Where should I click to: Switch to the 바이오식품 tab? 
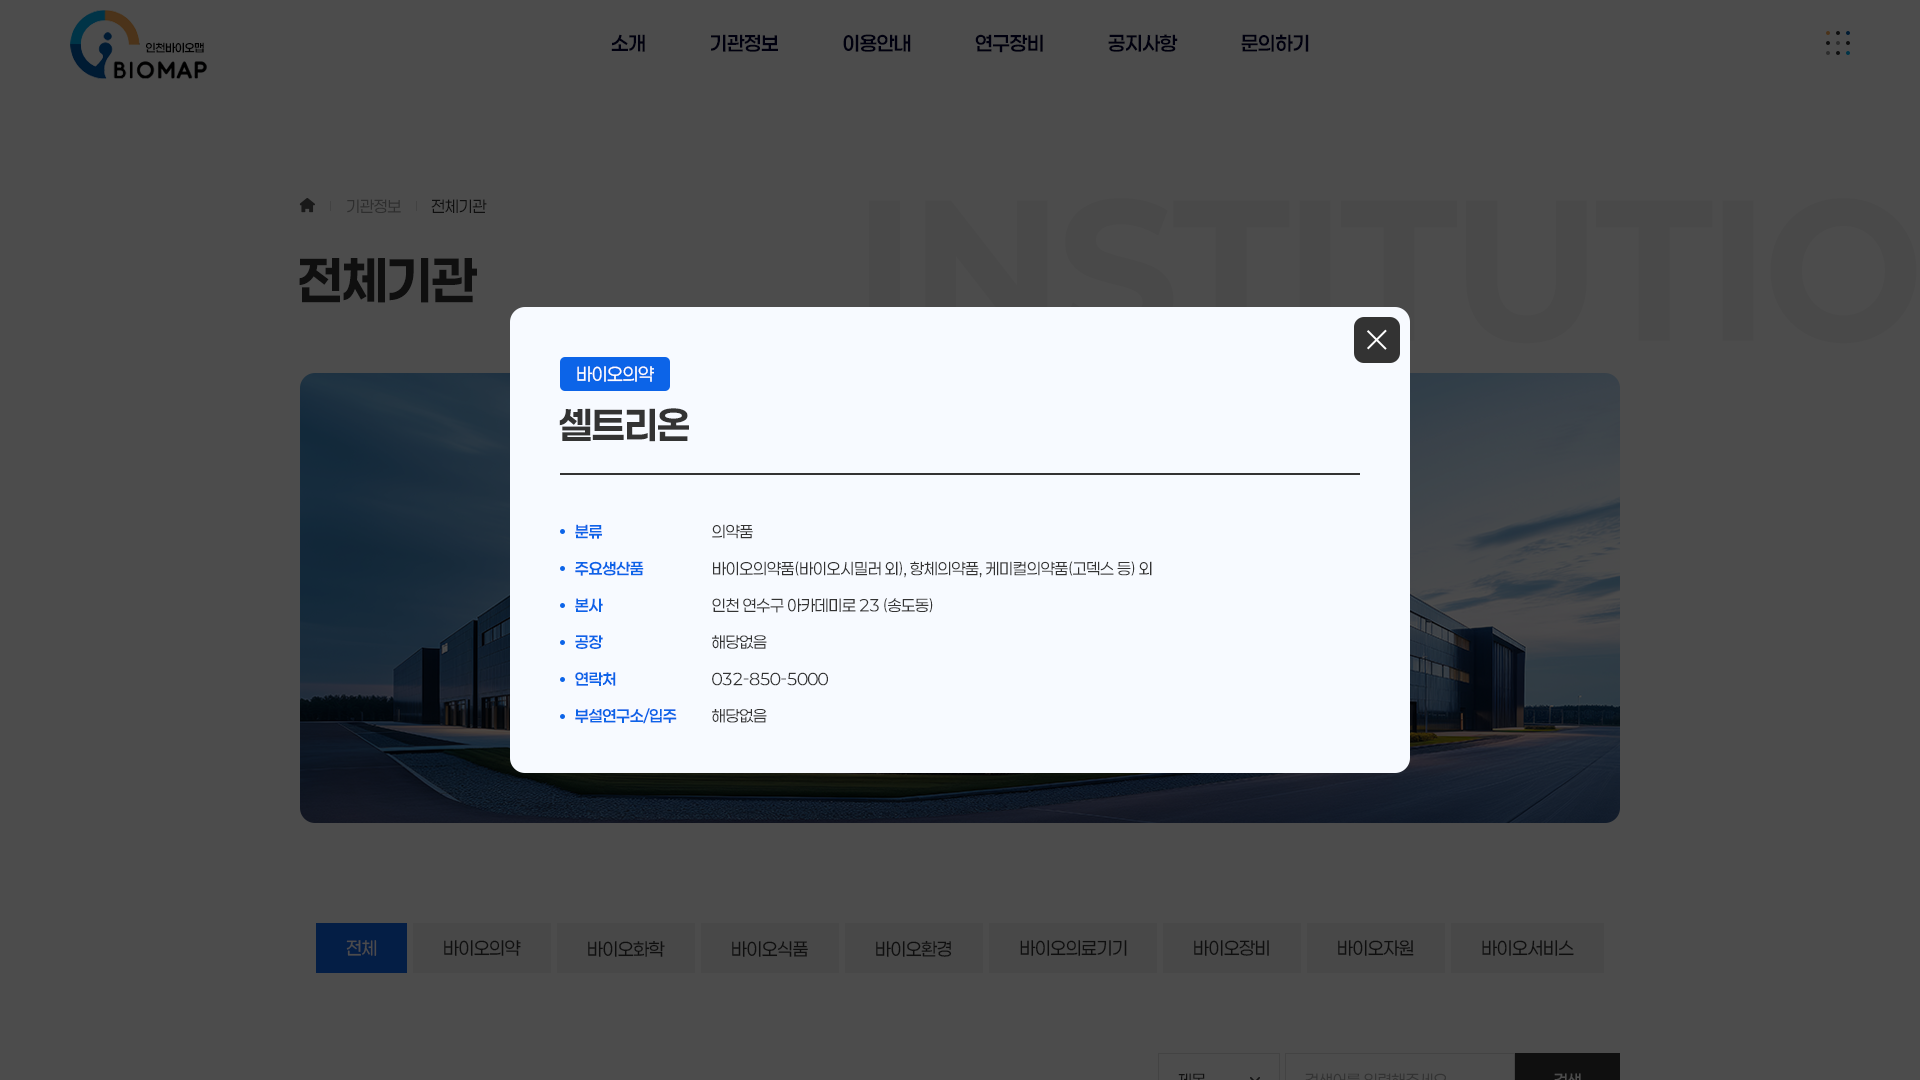click(769, 948)
